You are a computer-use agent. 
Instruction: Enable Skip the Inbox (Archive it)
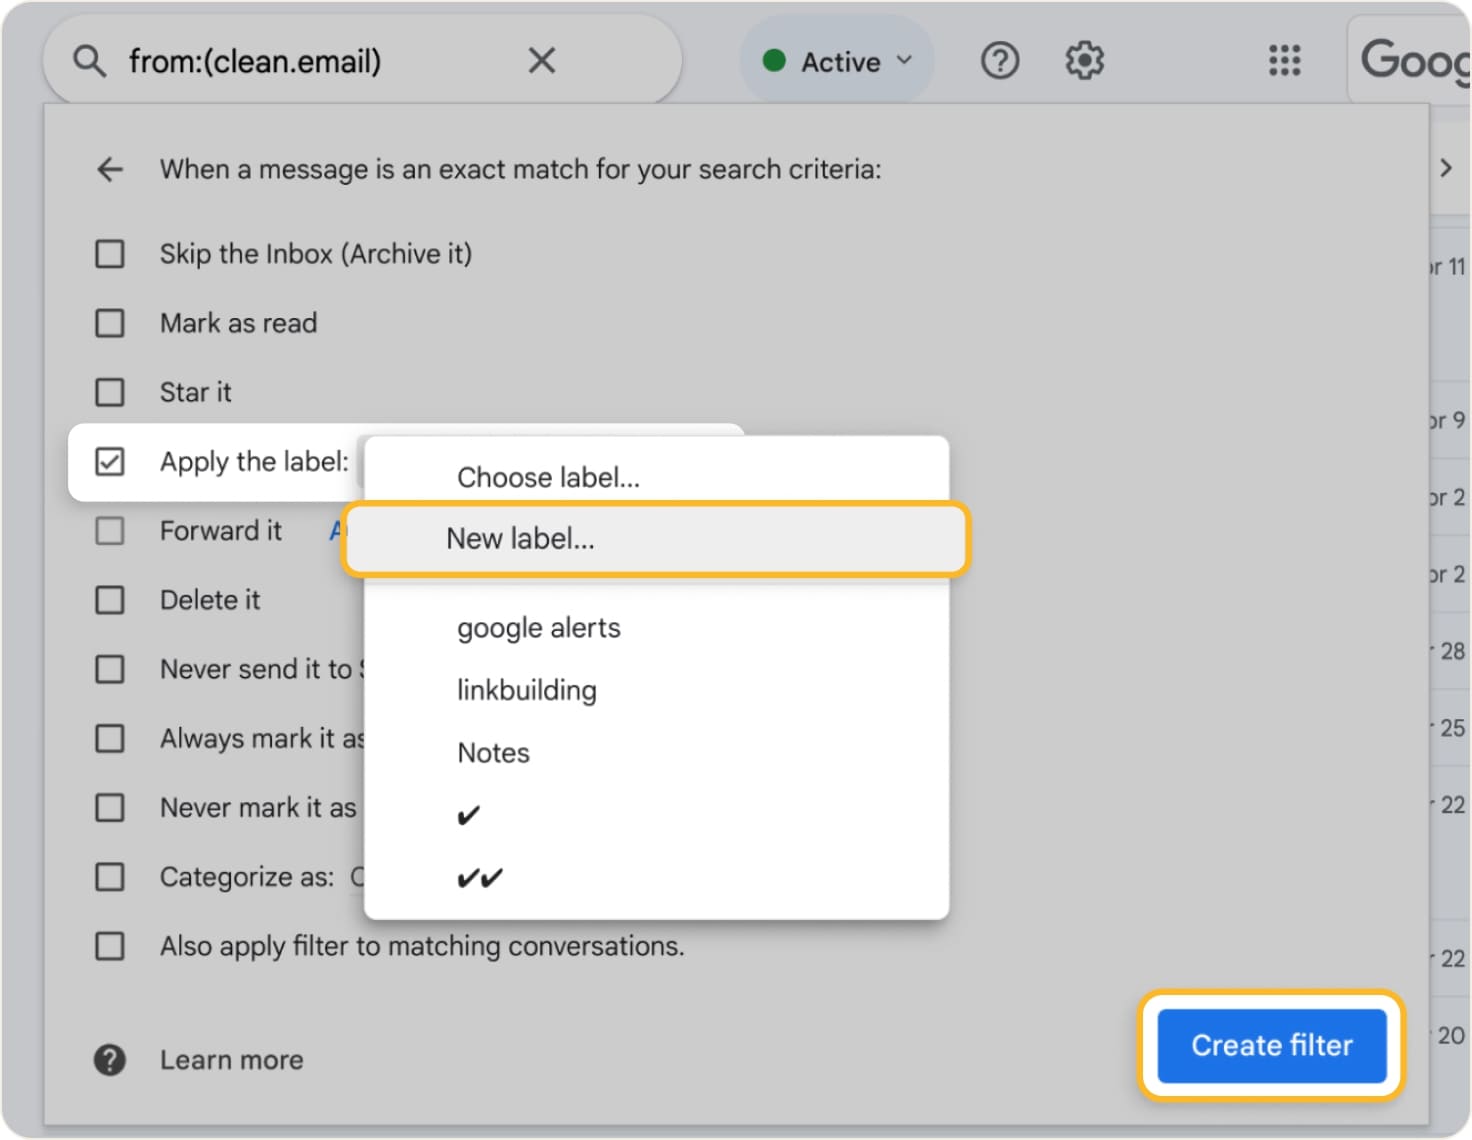(109, 253)
